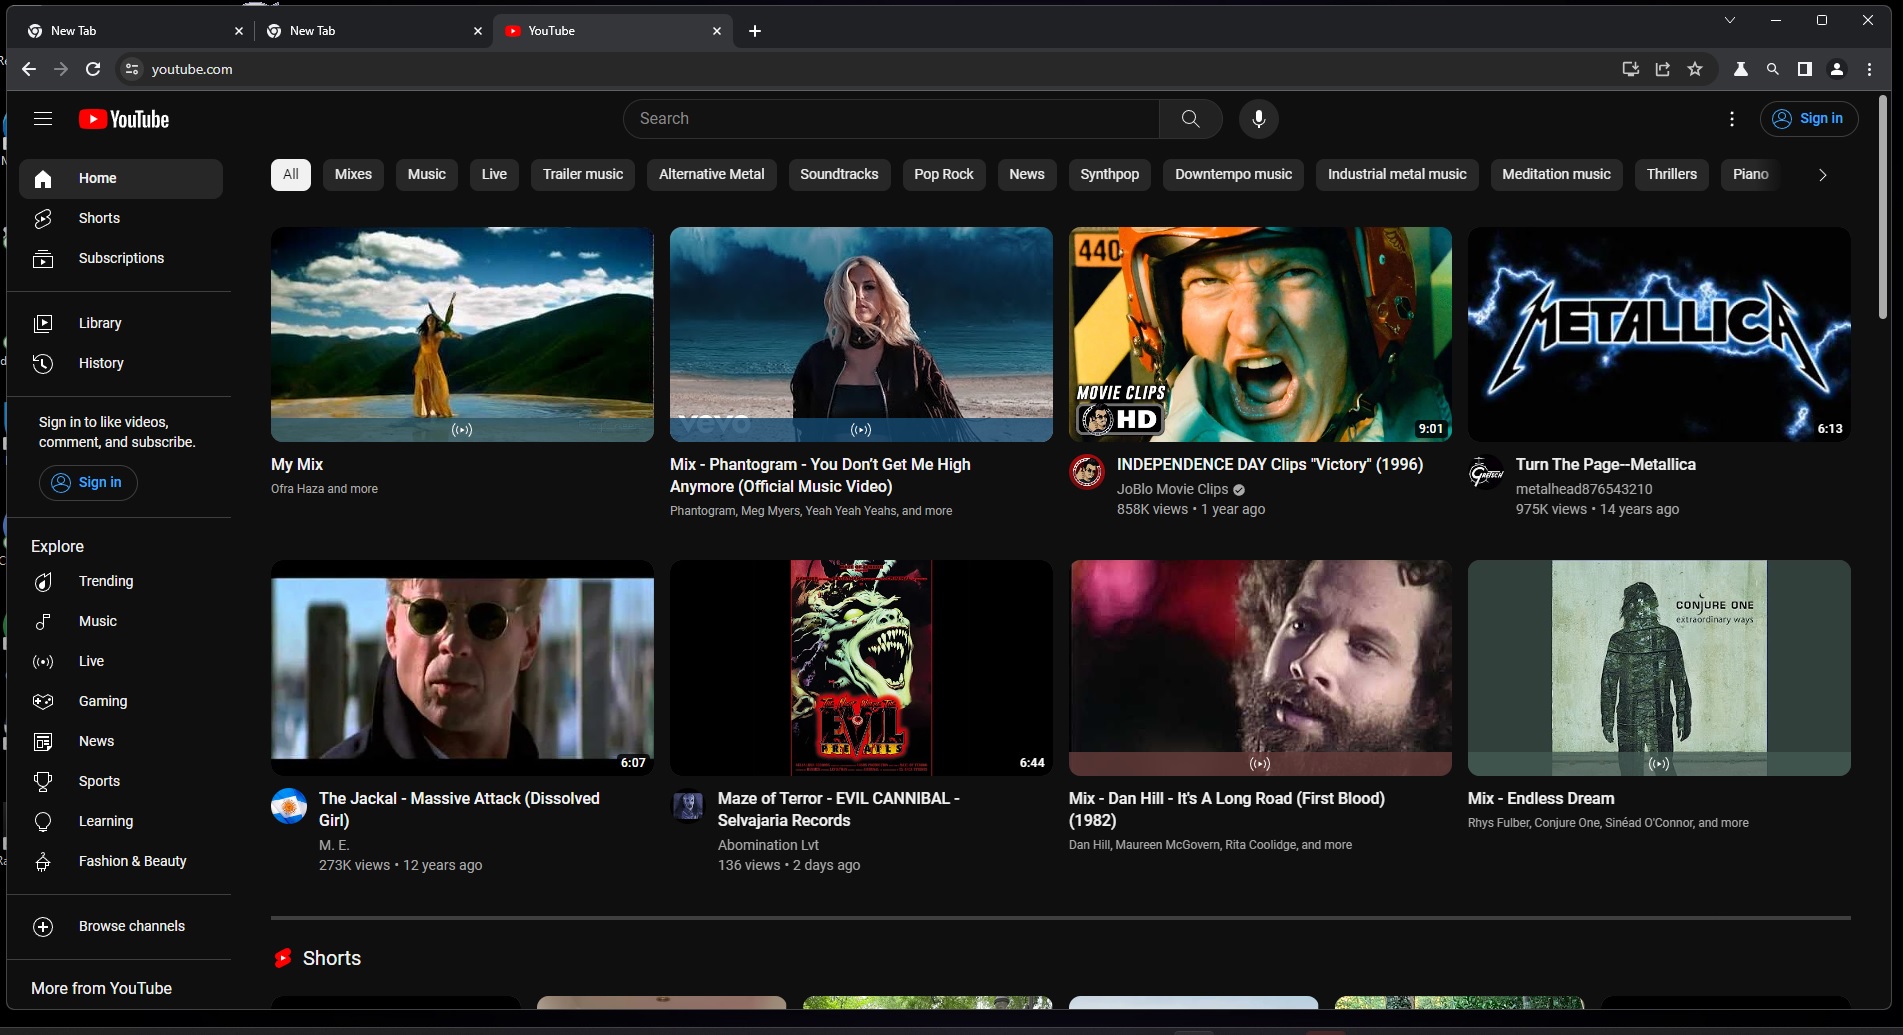1903x1035 pixels.
Task: Toggle browser side panel icon
Action: click(x=1804, y=69)
